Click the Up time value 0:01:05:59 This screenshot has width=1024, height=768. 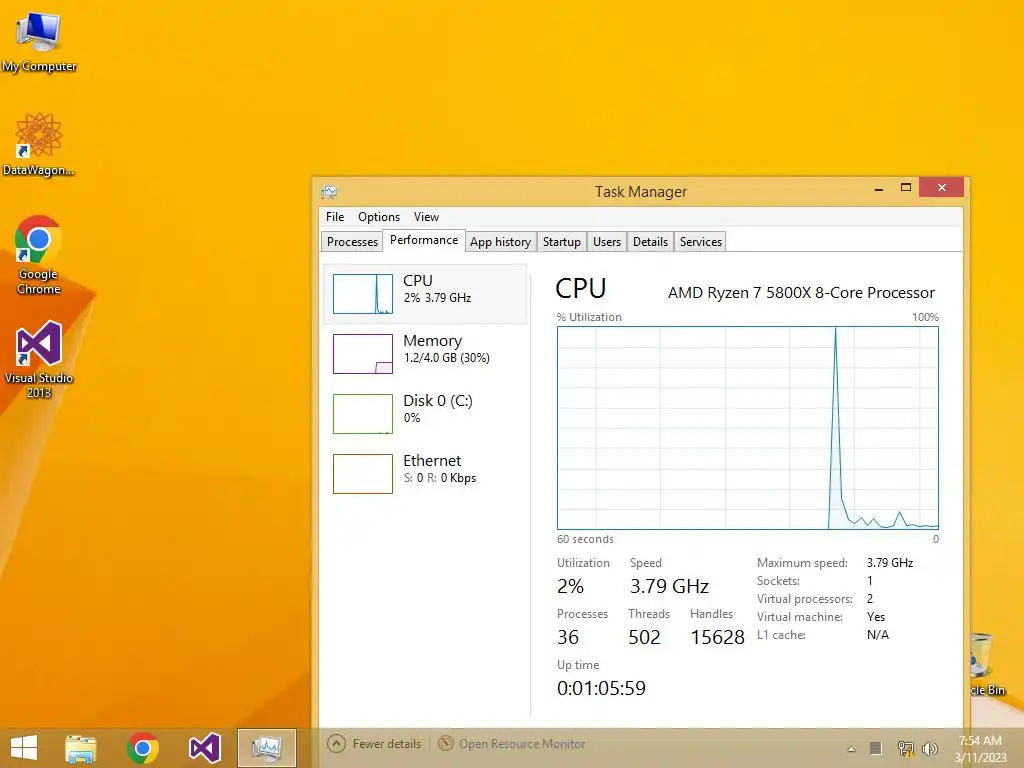coord(601,688)
